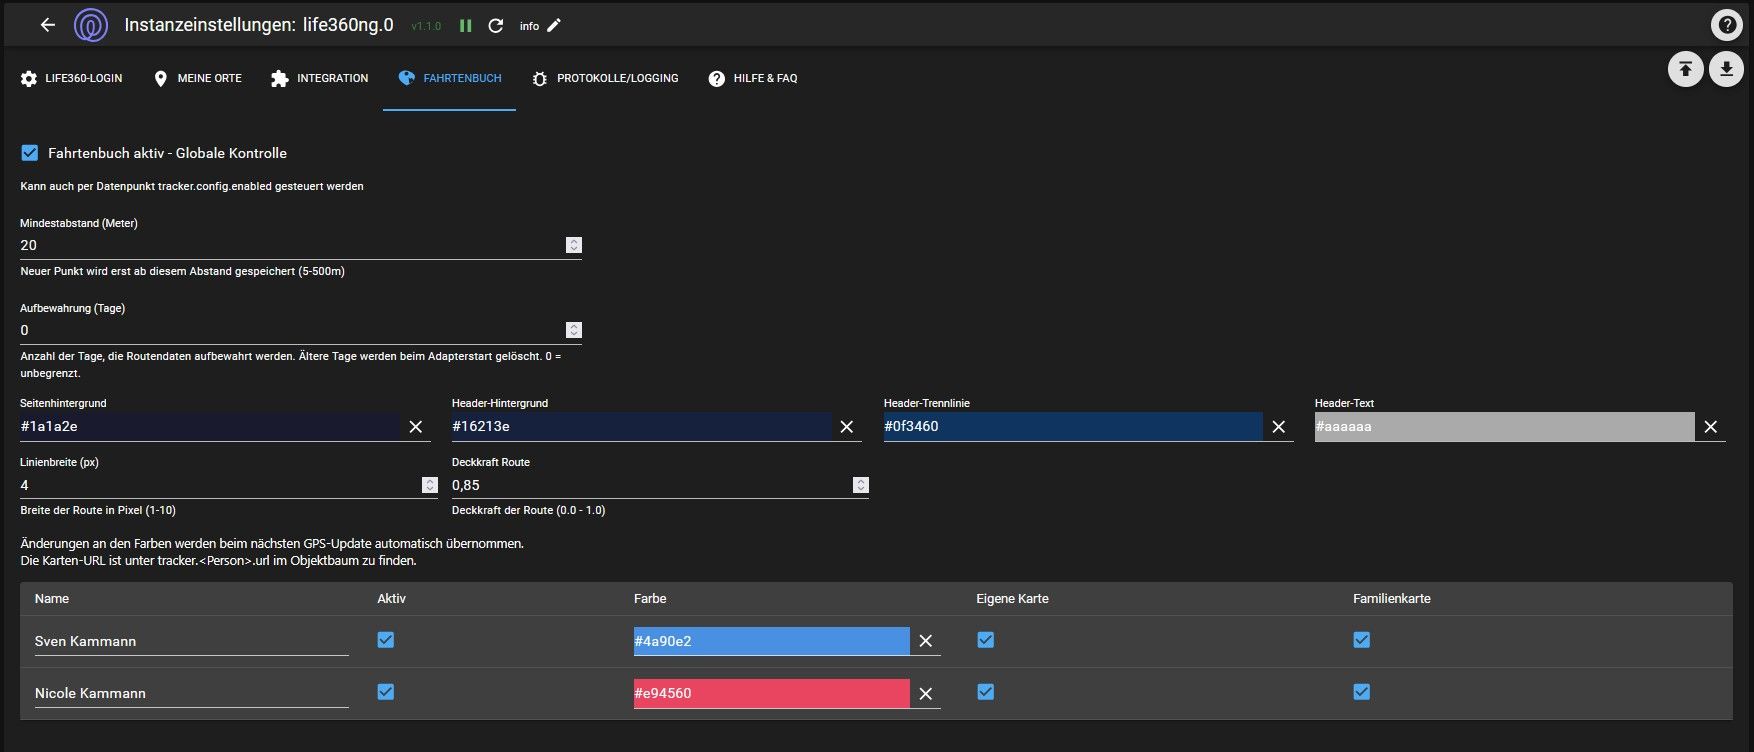
Task: Restart the instance with reload icon
Action: point(495,26)
